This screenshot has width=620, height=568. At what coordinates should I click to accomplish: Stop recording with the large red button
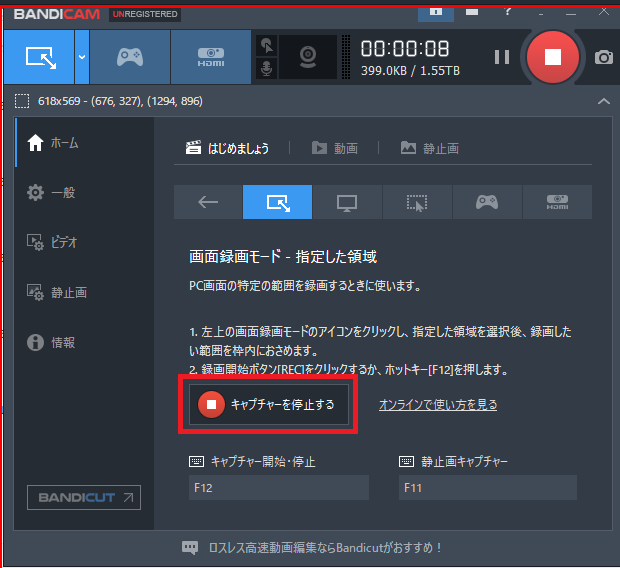553,57
